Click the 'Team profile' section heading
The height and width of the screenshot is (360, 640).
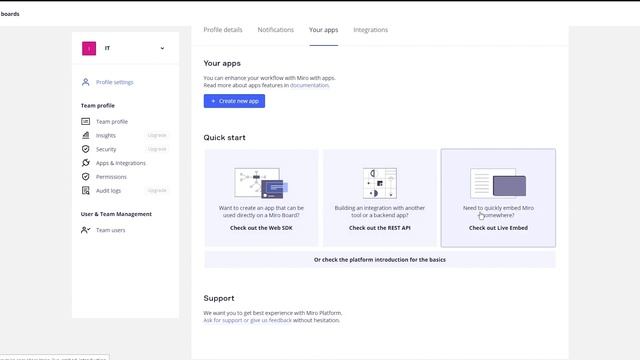(98, 105)
